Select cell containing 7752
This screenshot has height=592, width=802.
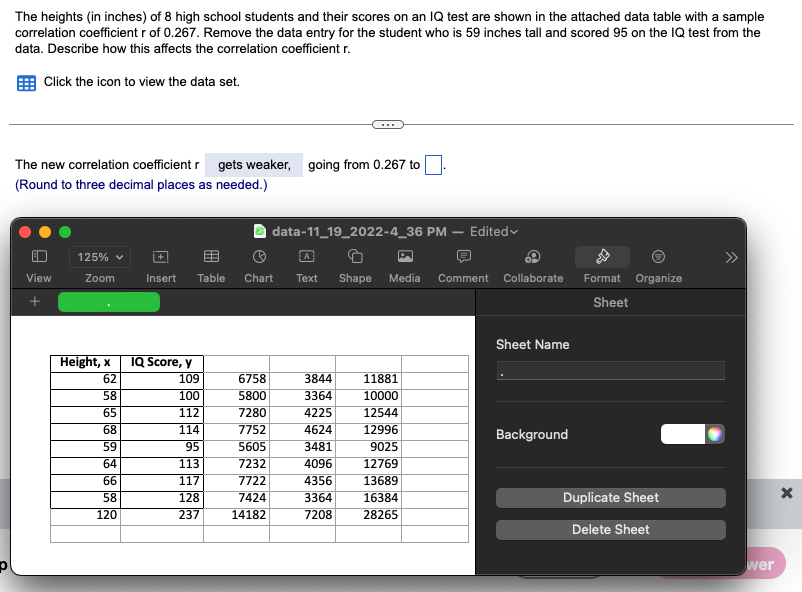point(236,431)
